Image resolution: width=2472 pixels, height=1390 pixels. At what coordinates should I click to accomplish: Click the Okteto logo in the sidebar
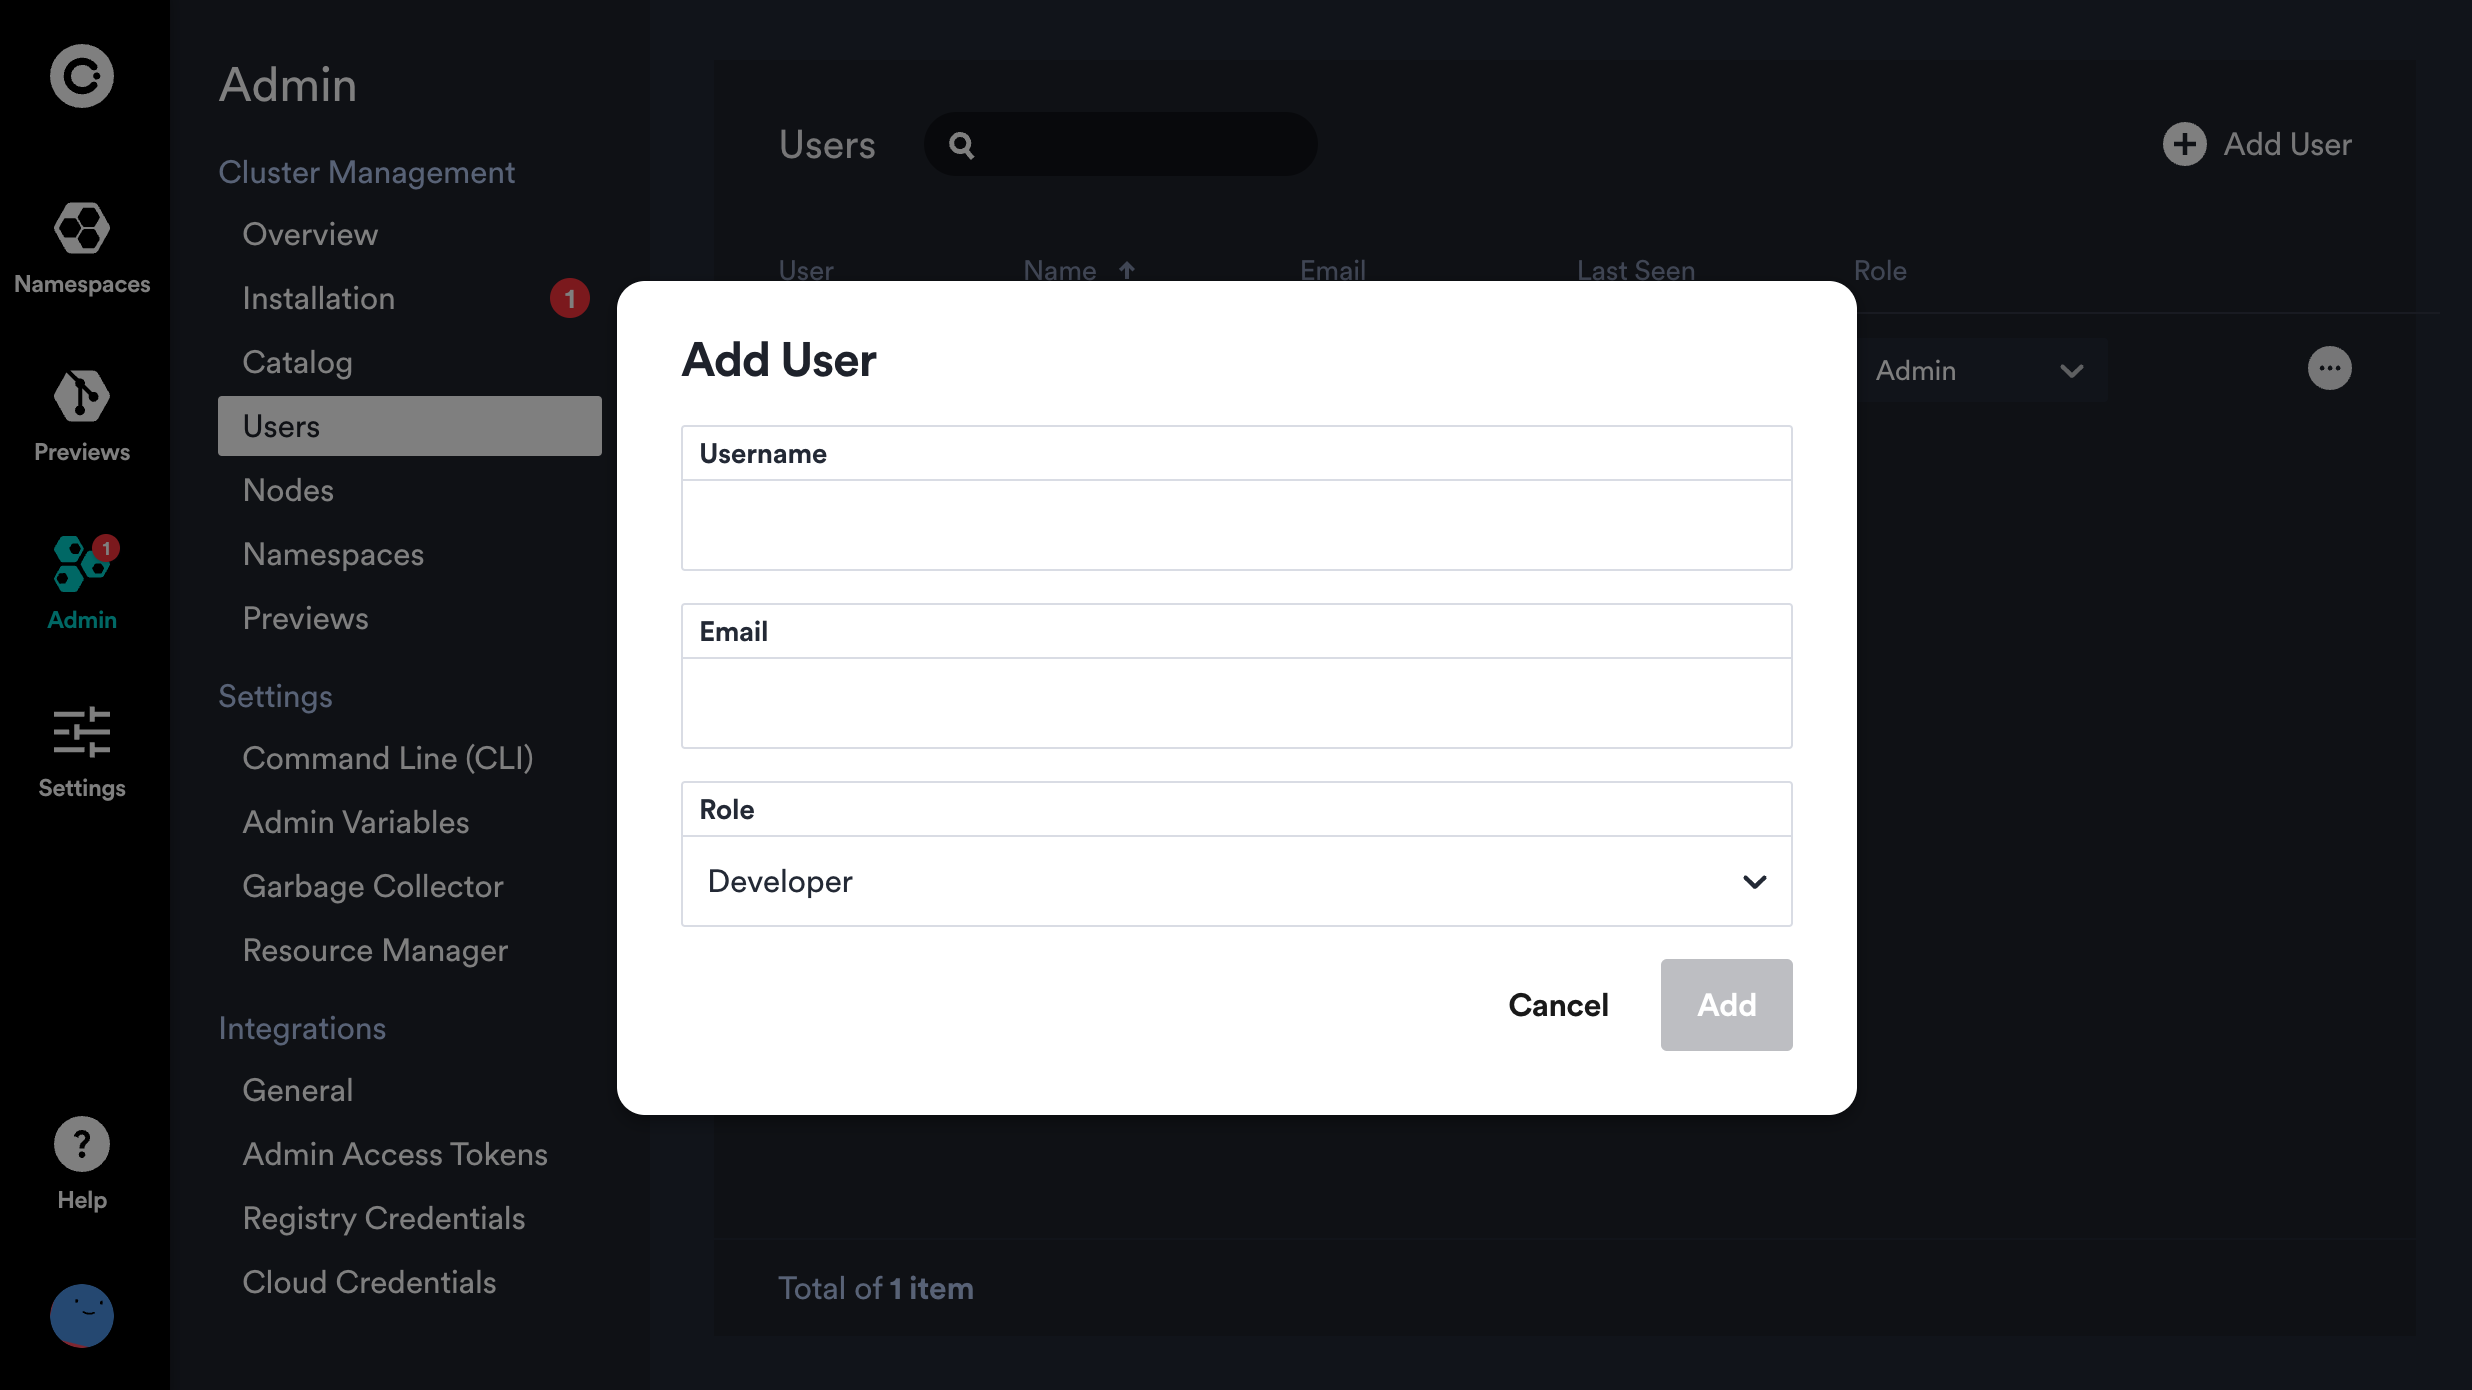pos(81,75)
